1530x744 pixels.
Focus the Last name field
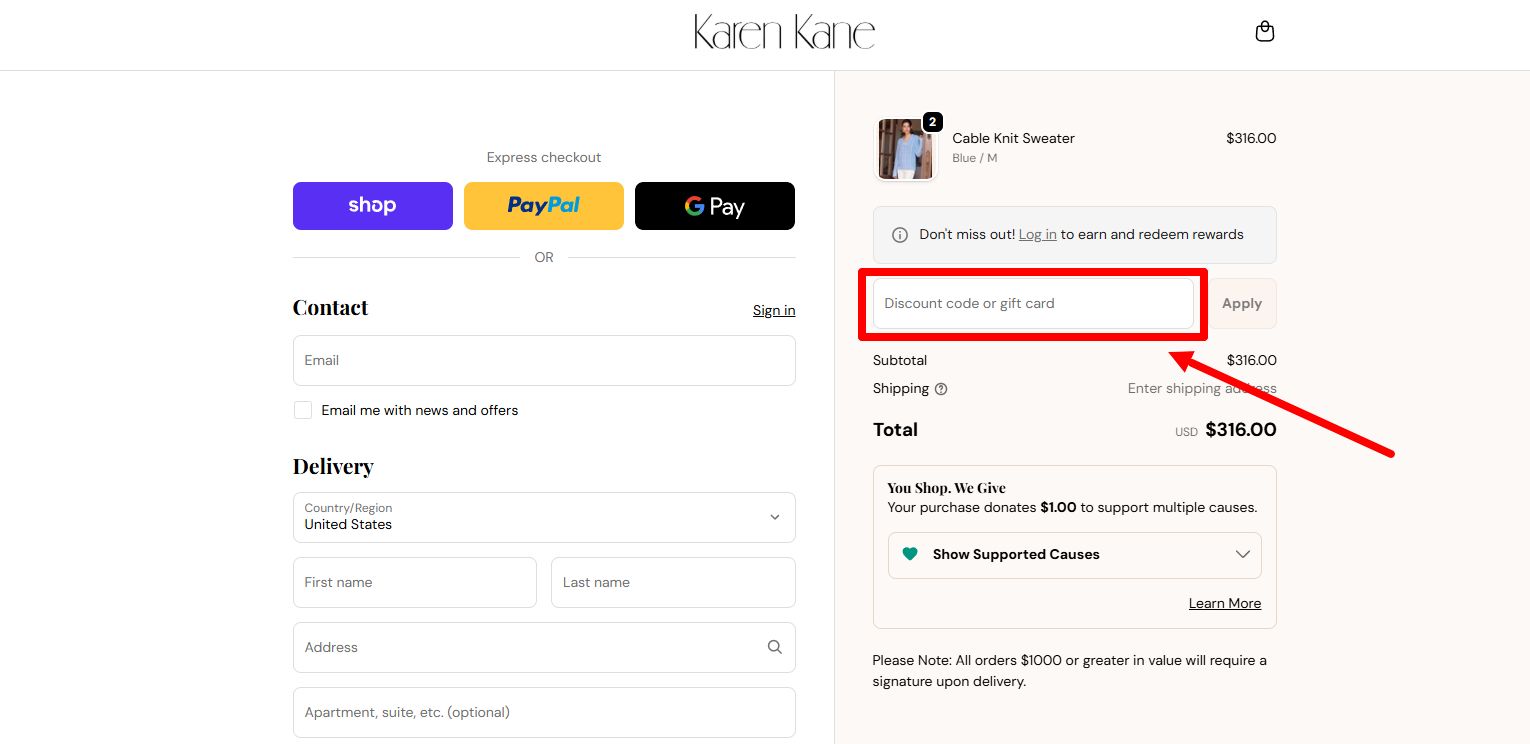(x=673, y=582)
